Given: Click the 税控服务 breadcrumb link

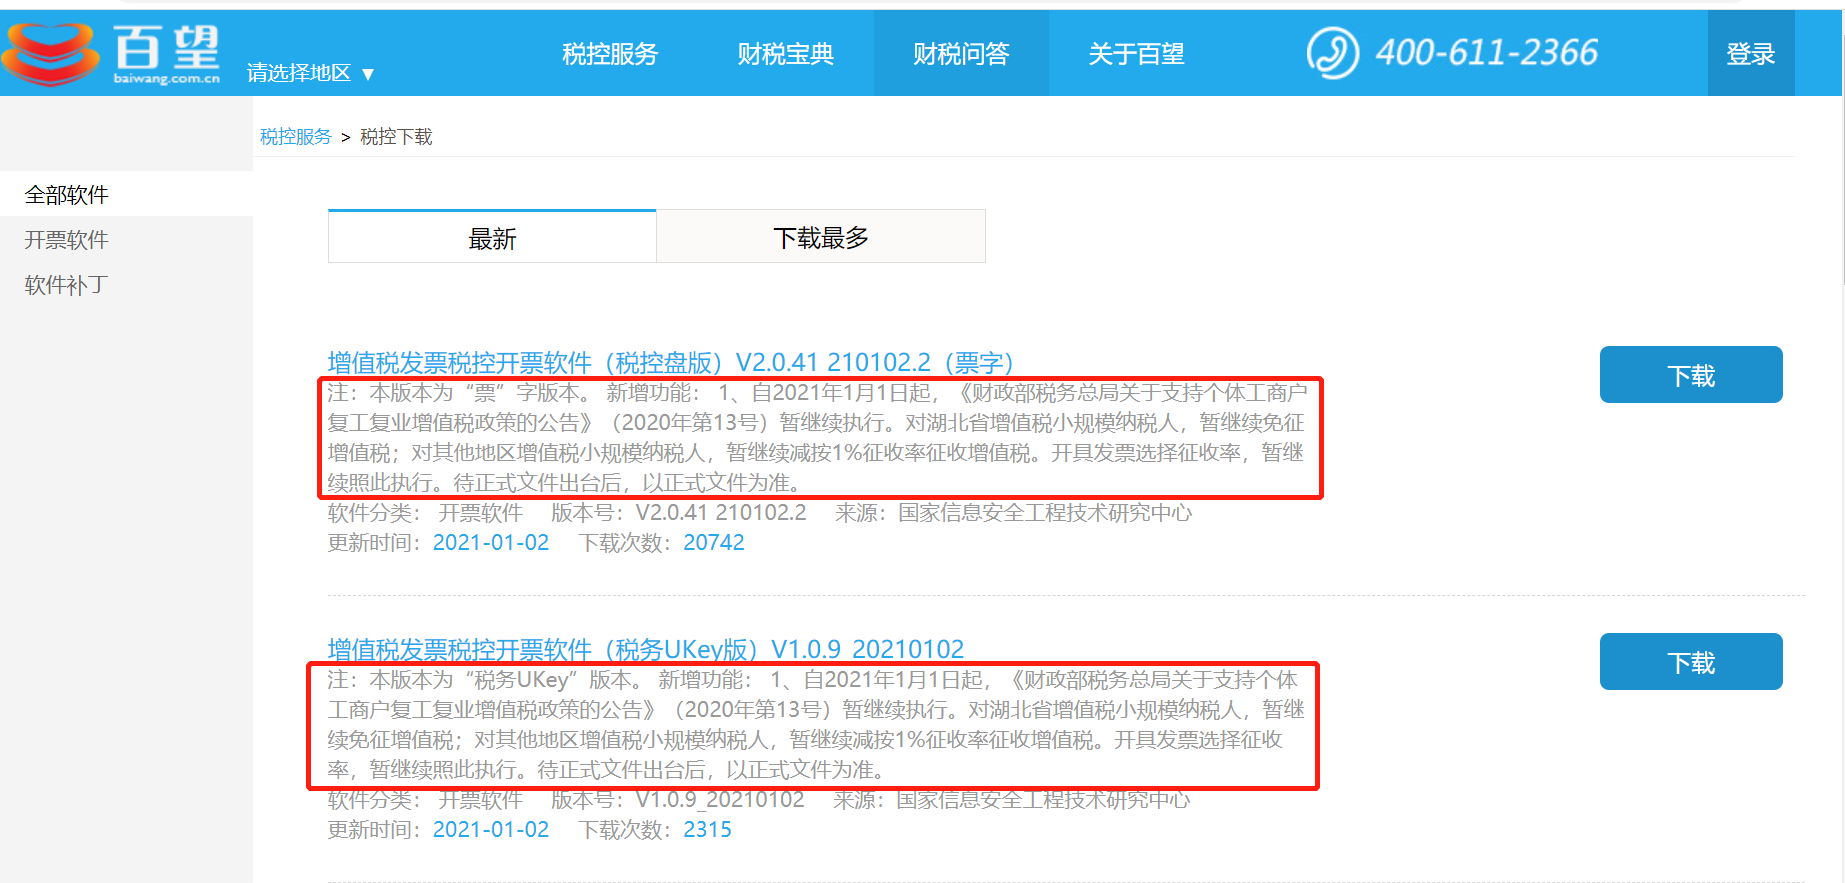Looking at the screenshot, I should [x=295, y=137].
